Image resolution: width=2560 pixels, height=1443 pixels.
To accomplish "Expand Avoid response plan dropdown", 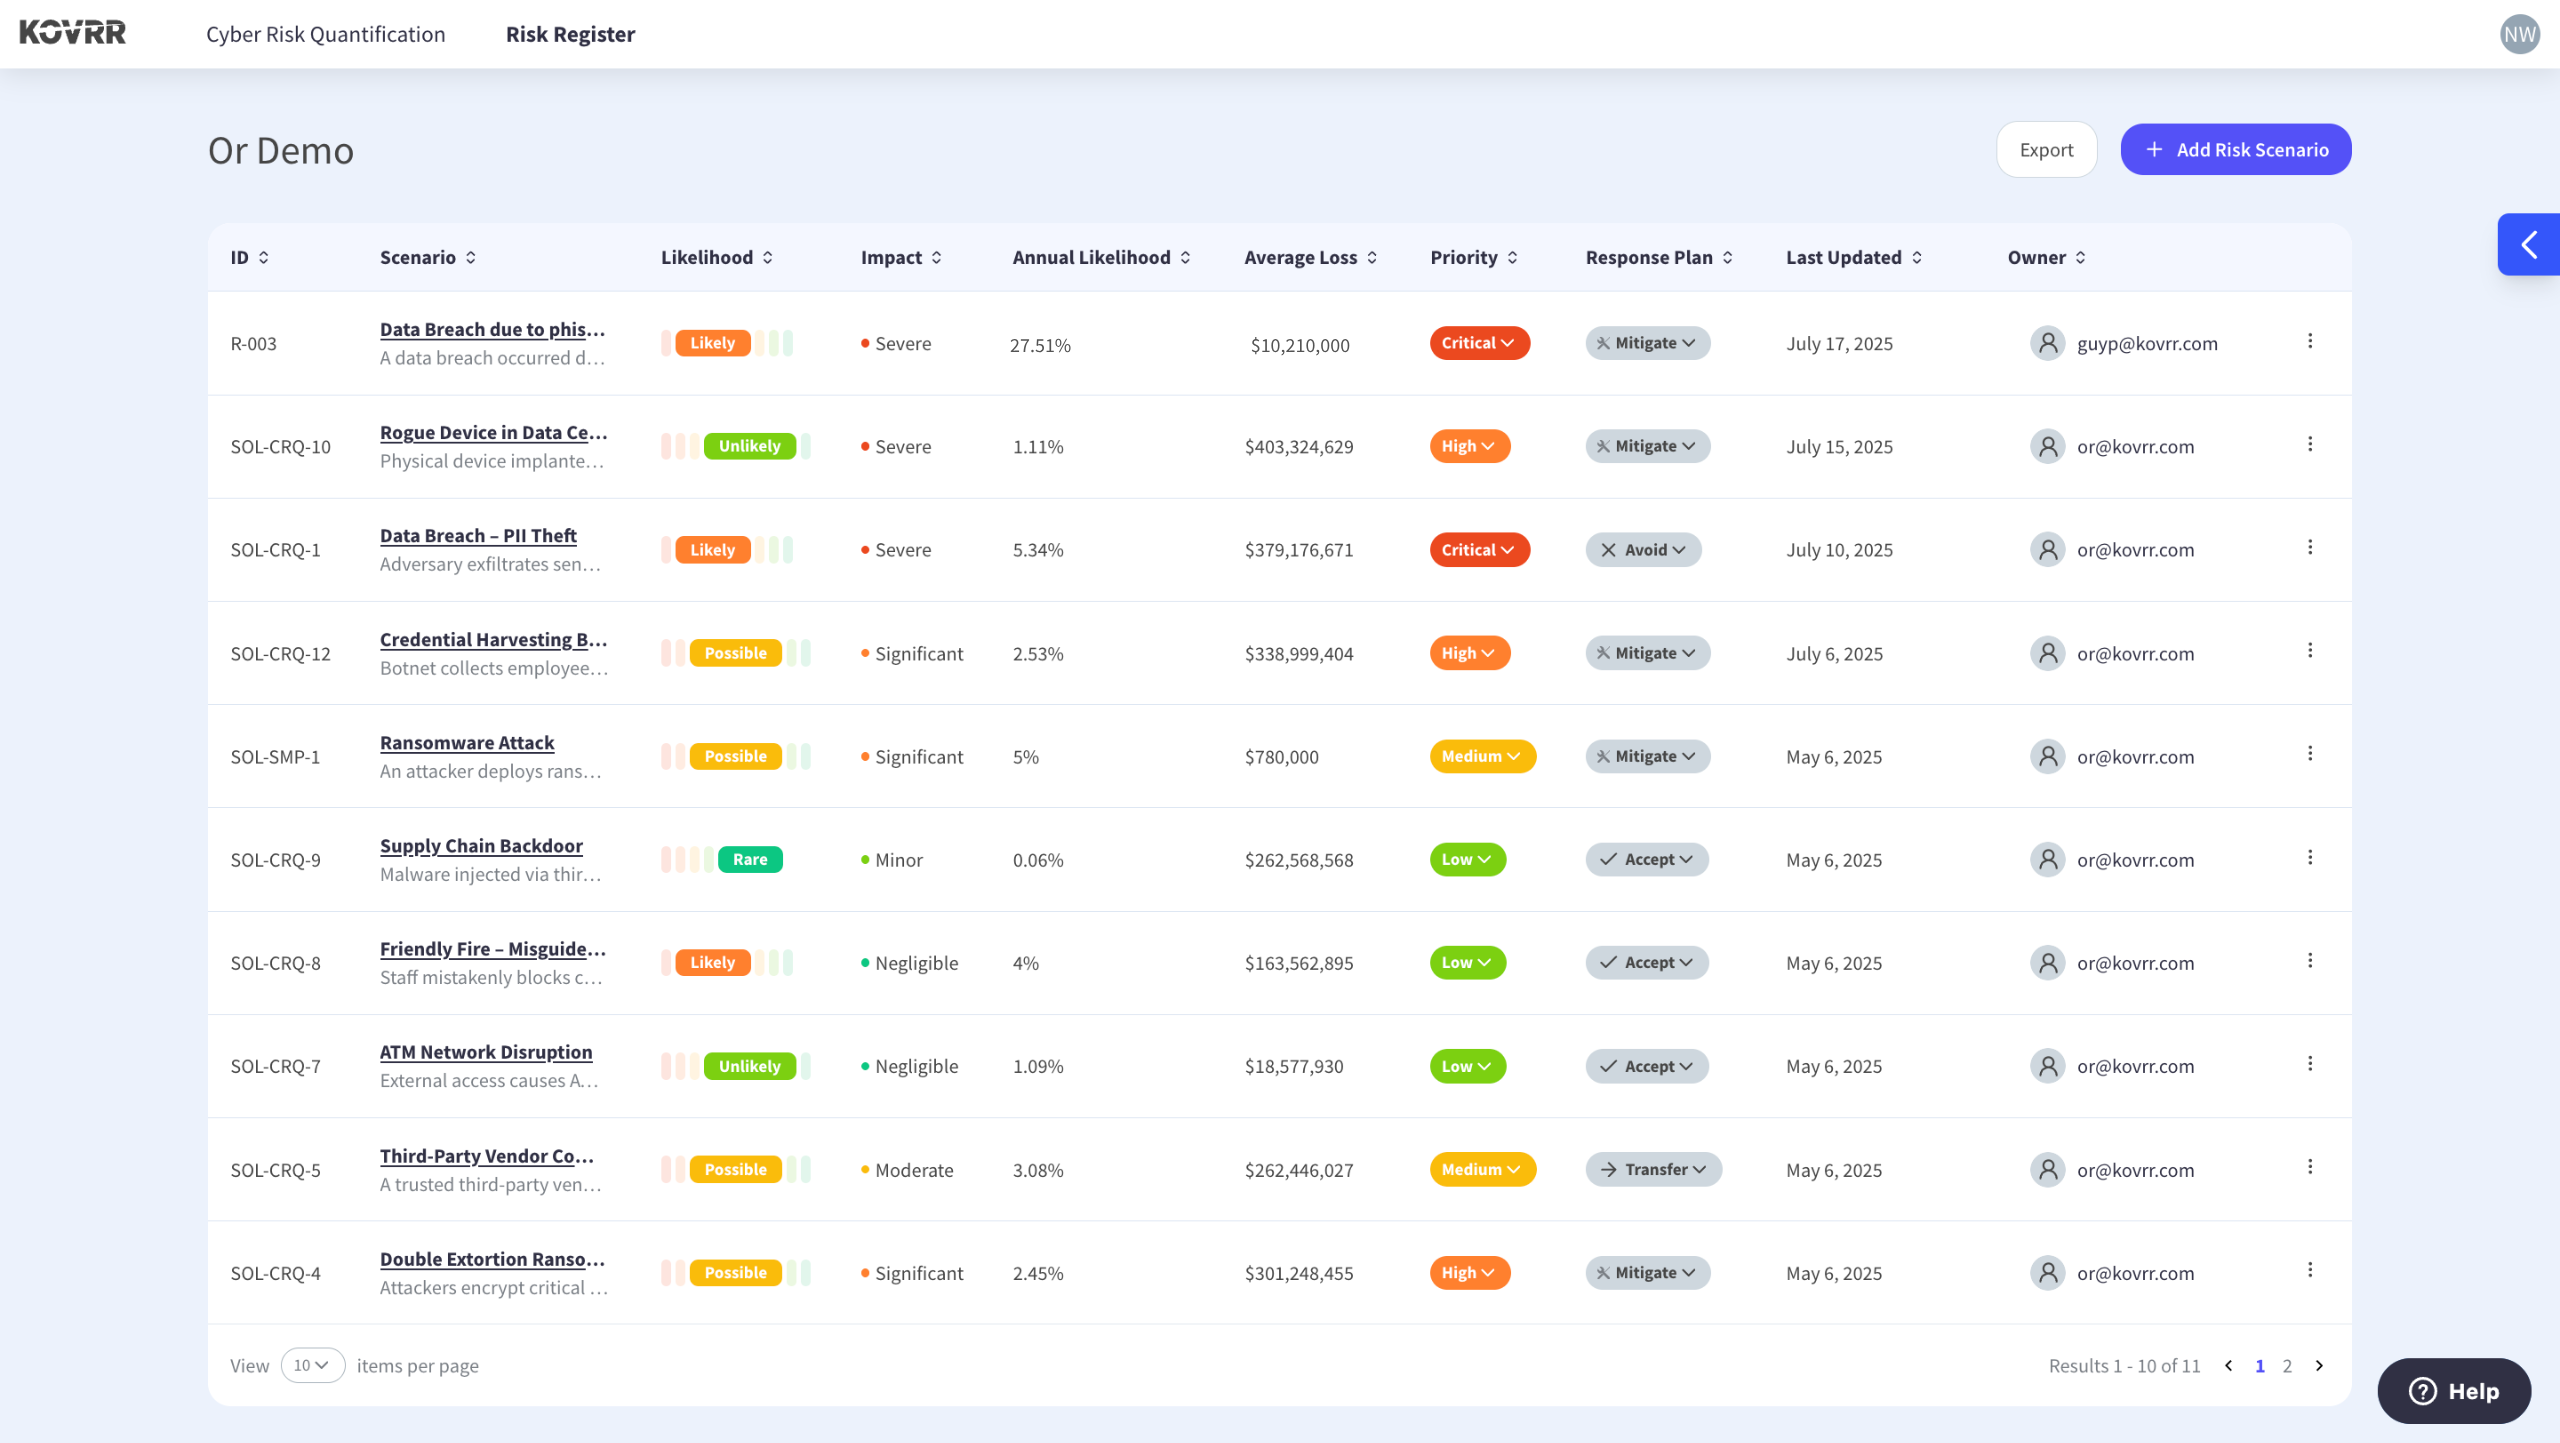I will [x=1643, y=550].
